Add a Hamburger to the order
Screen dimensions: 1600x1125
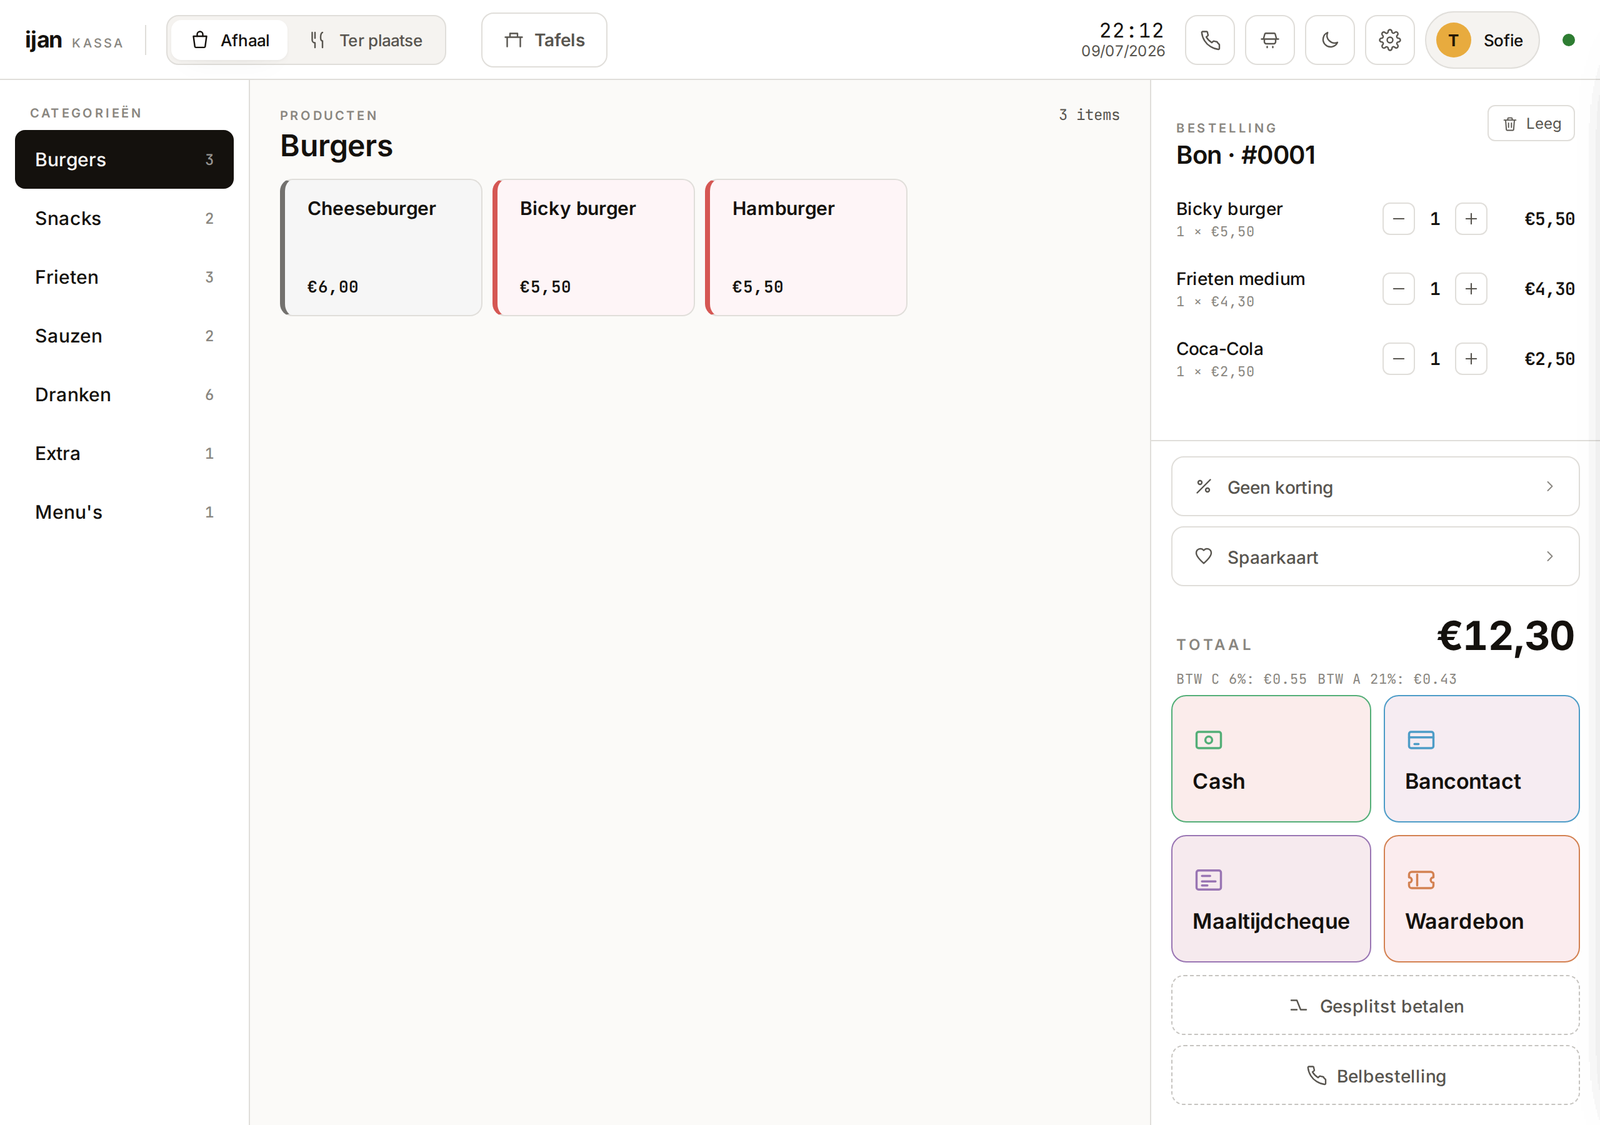tap(806, 248)
